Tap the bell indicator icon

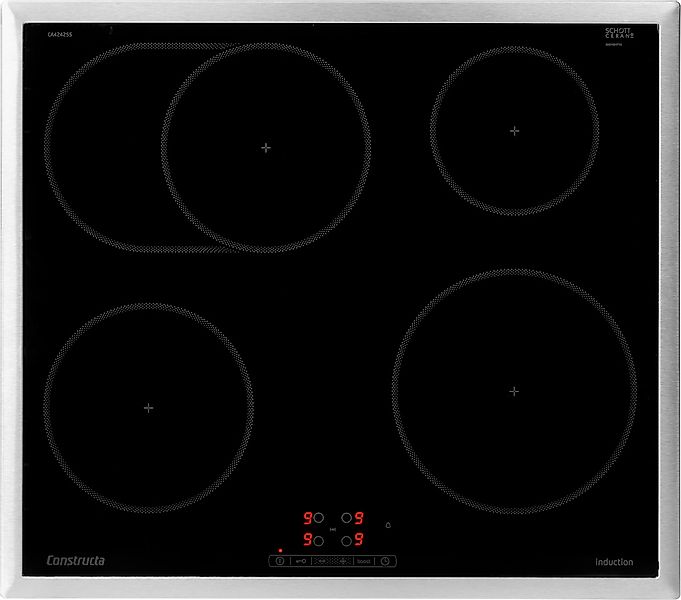(388, 525)
